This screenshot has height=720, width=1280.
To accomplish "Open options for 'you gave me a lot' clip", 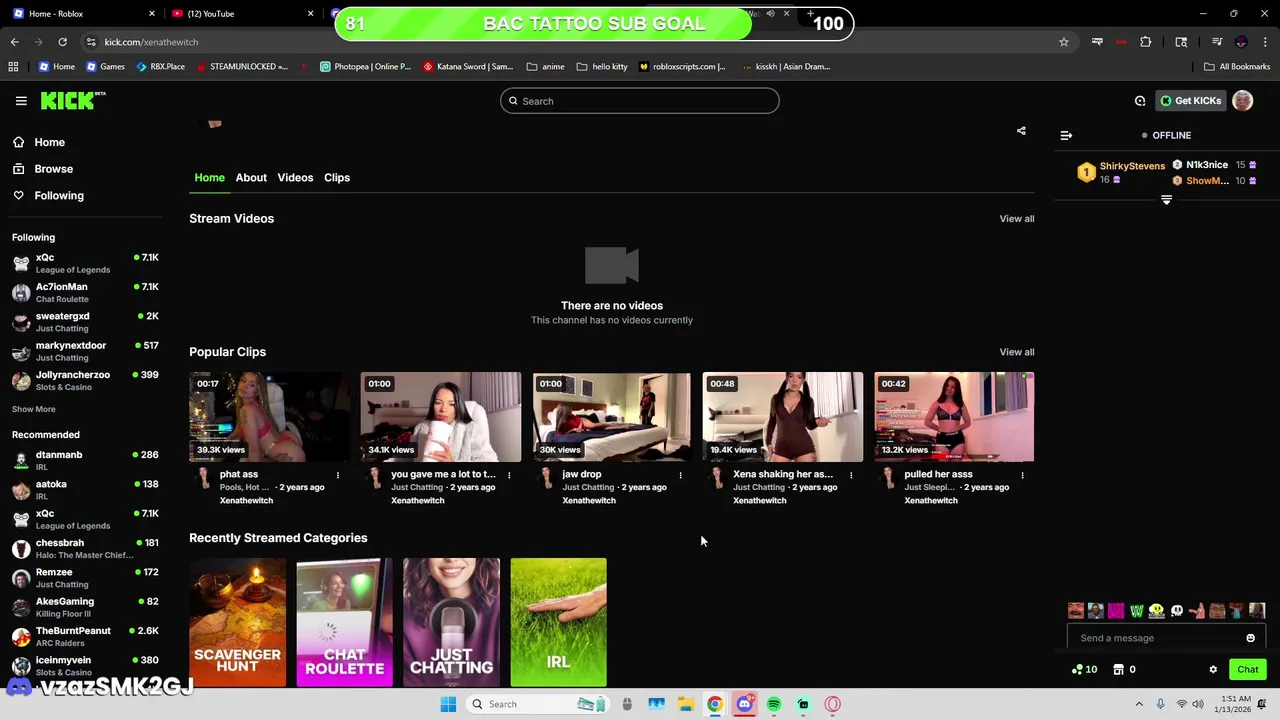I will click(x=509, y=475).
